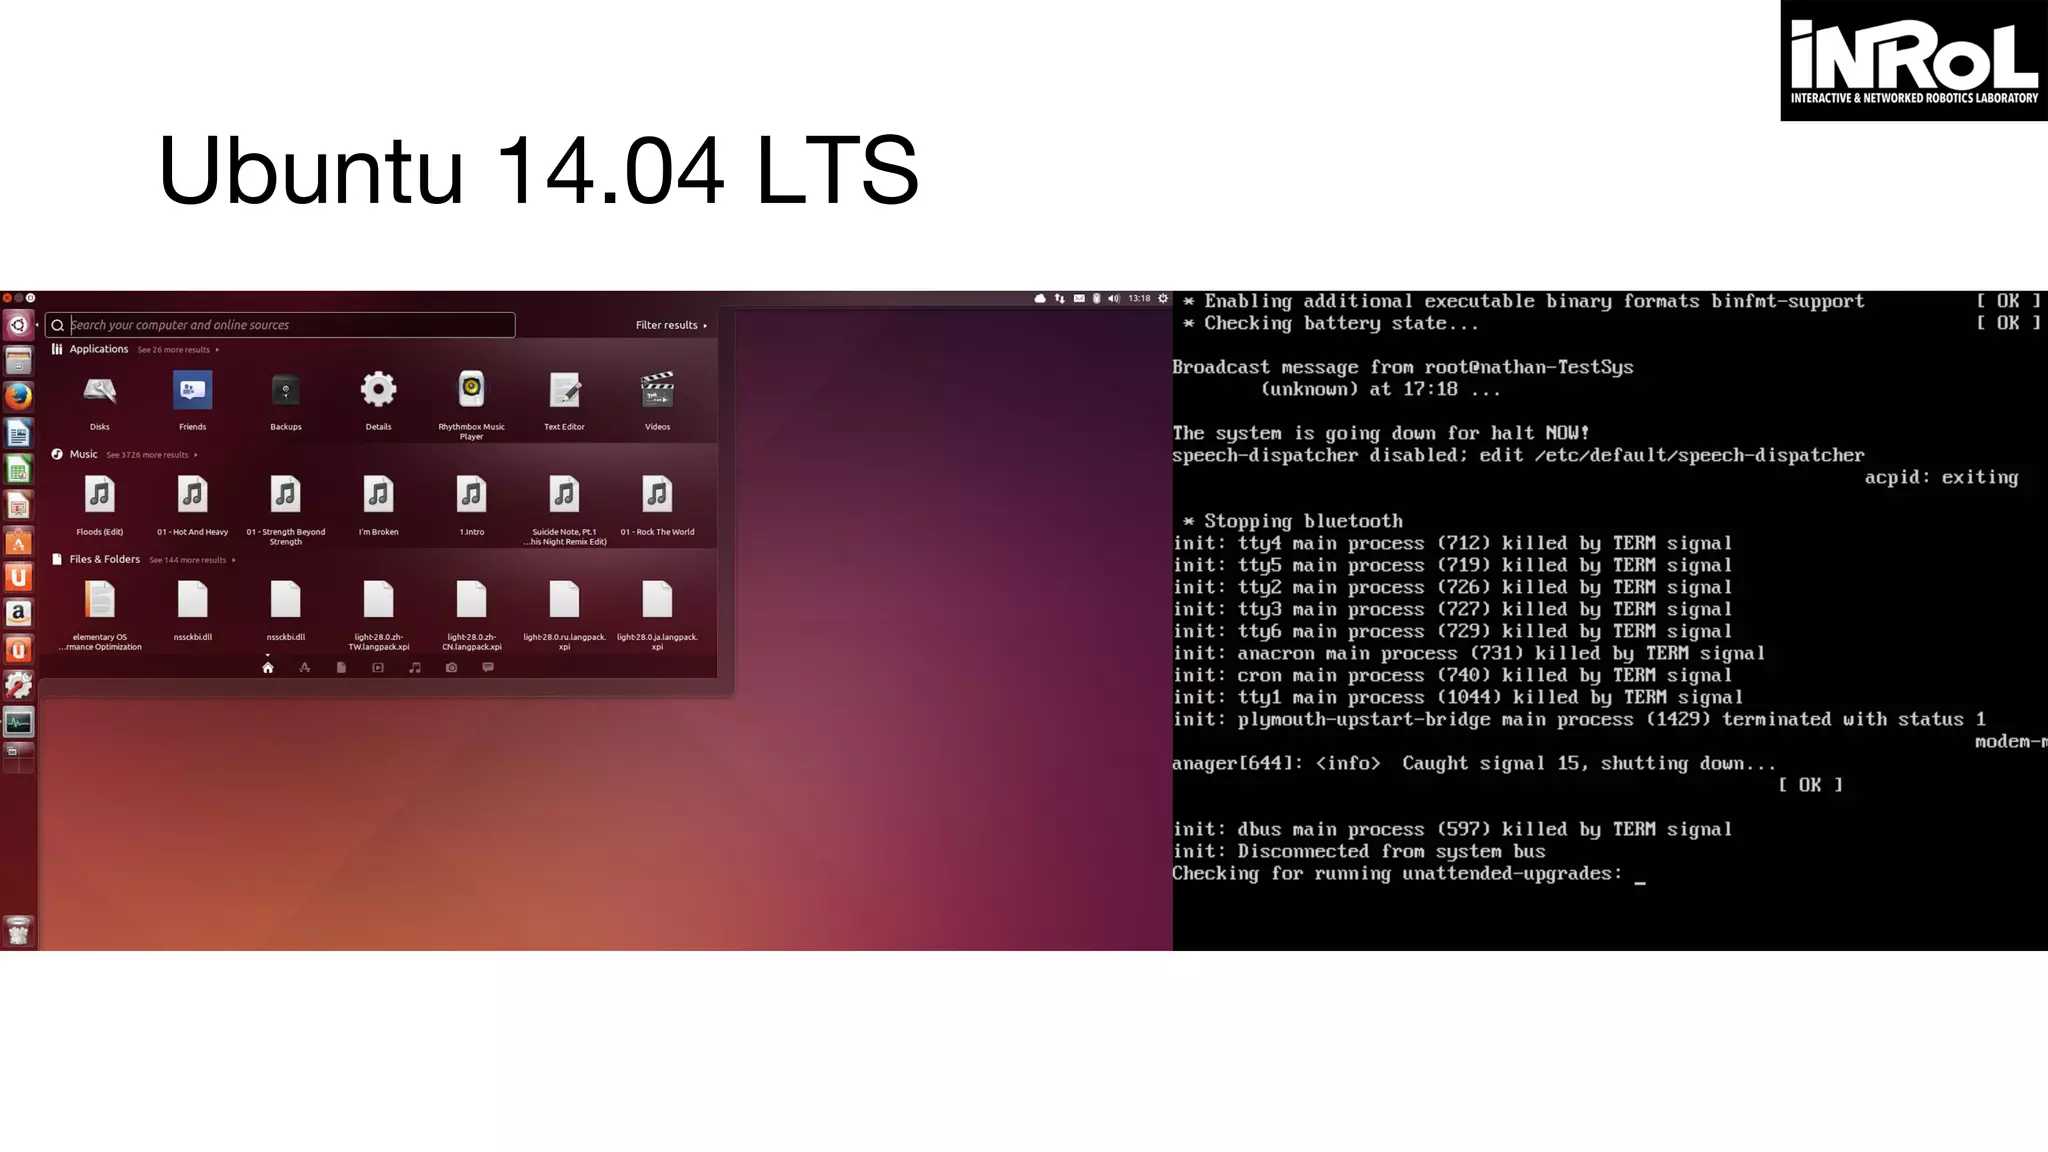The height and width of the screenshot is (1152, 2048).
Task: Launch the Friends application
Action: click(192, 401)
